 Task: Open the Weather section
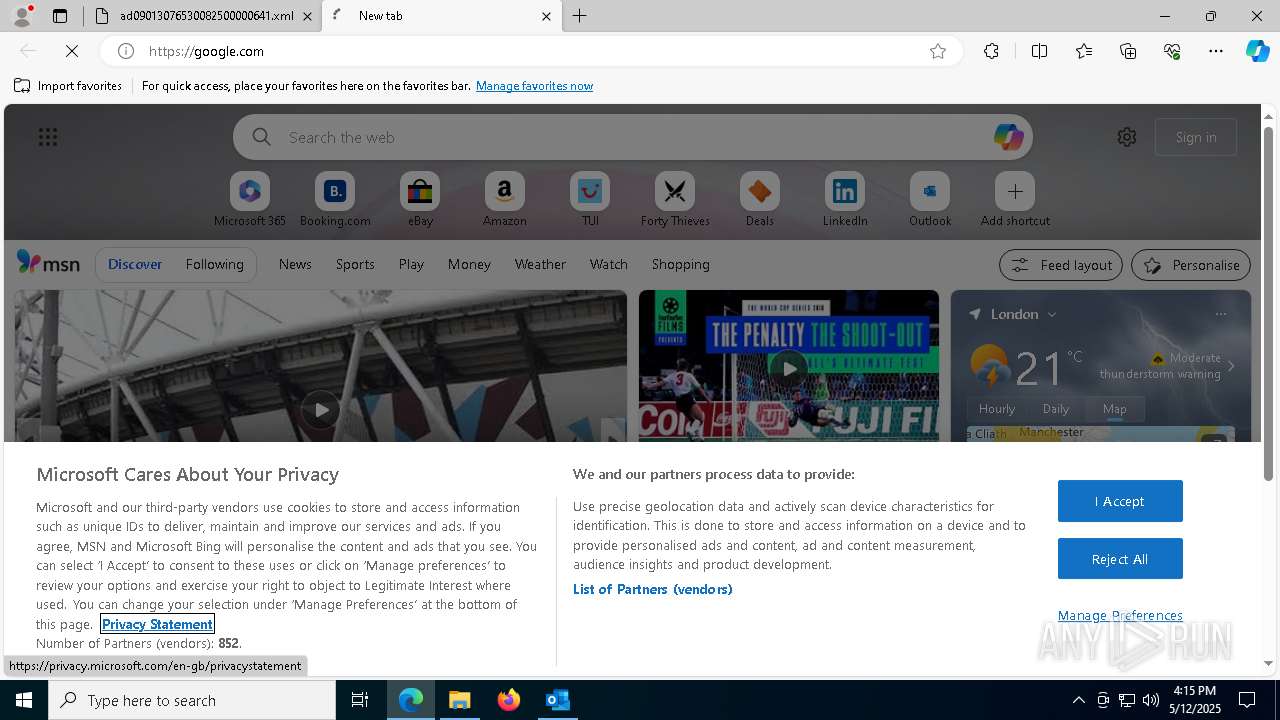[x=540, y=264]
